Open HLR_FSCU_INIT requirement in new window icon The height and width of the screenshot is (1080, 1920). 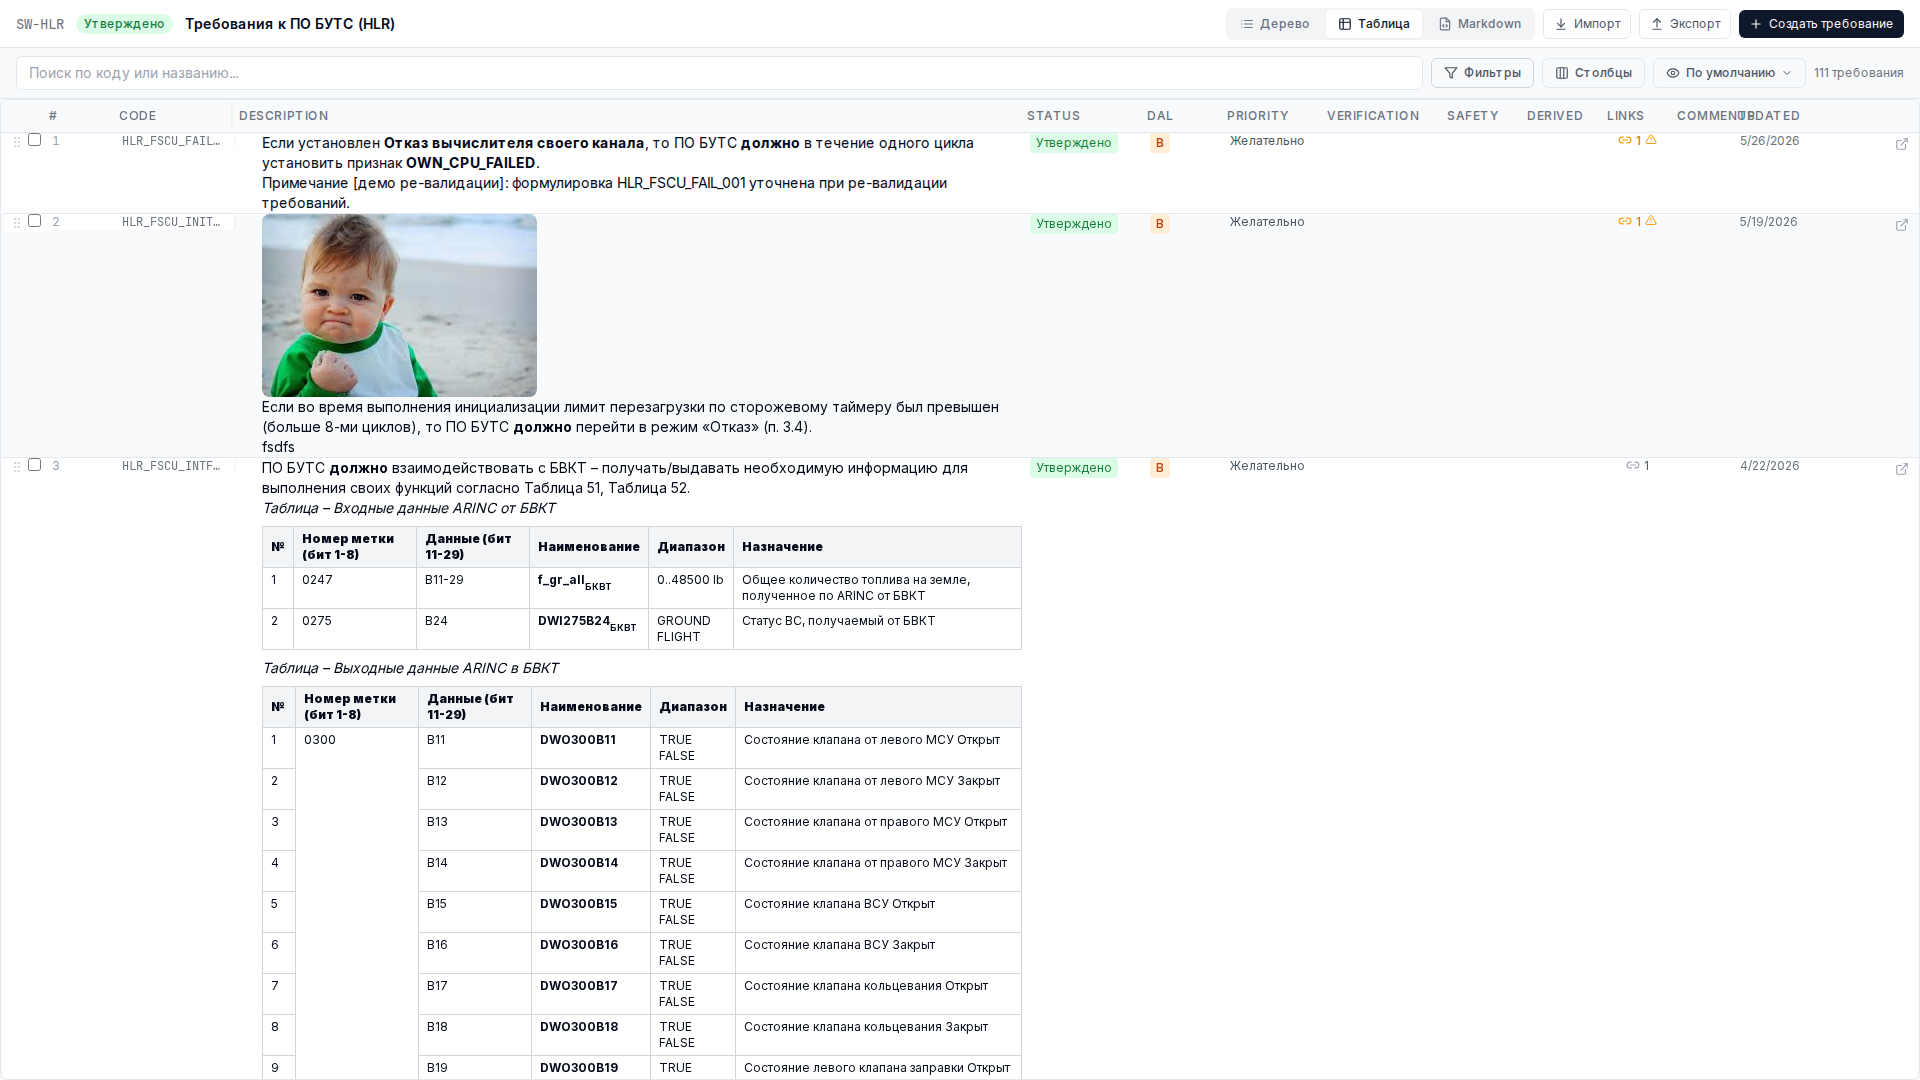click(1902, 225)
